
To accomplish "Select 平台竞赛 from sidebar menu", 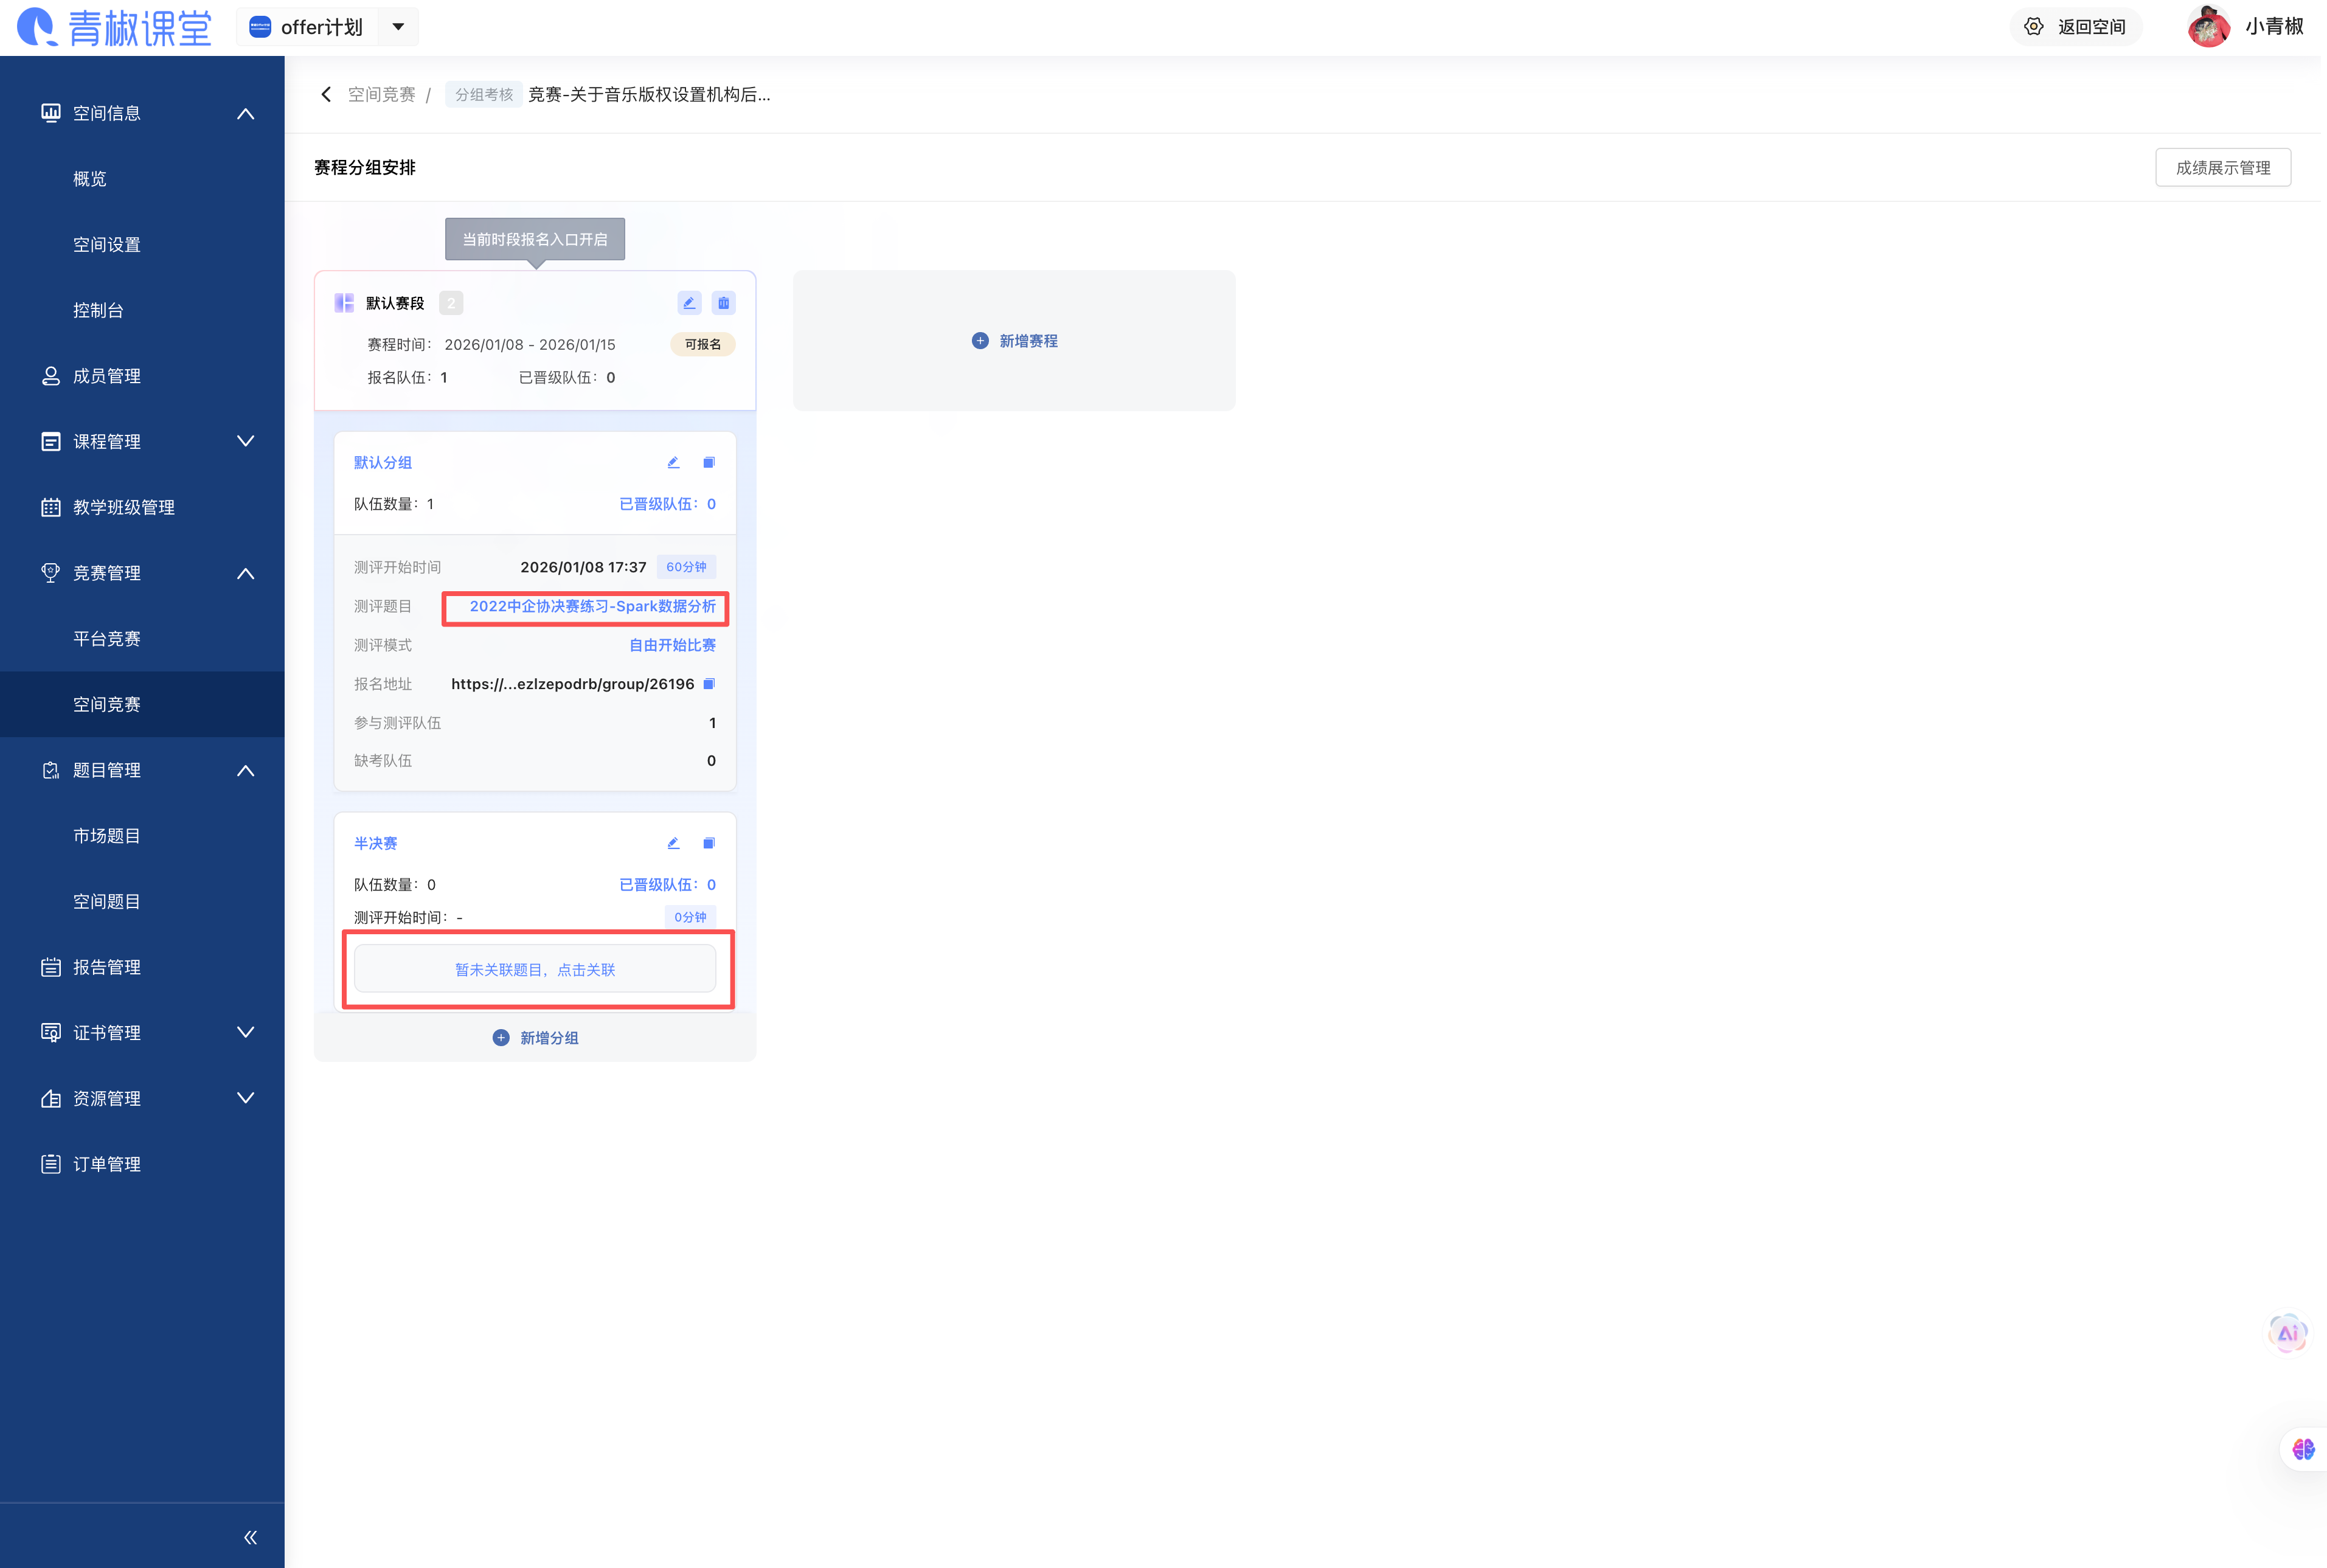I will pyautogui.click(x=106, y=639).
